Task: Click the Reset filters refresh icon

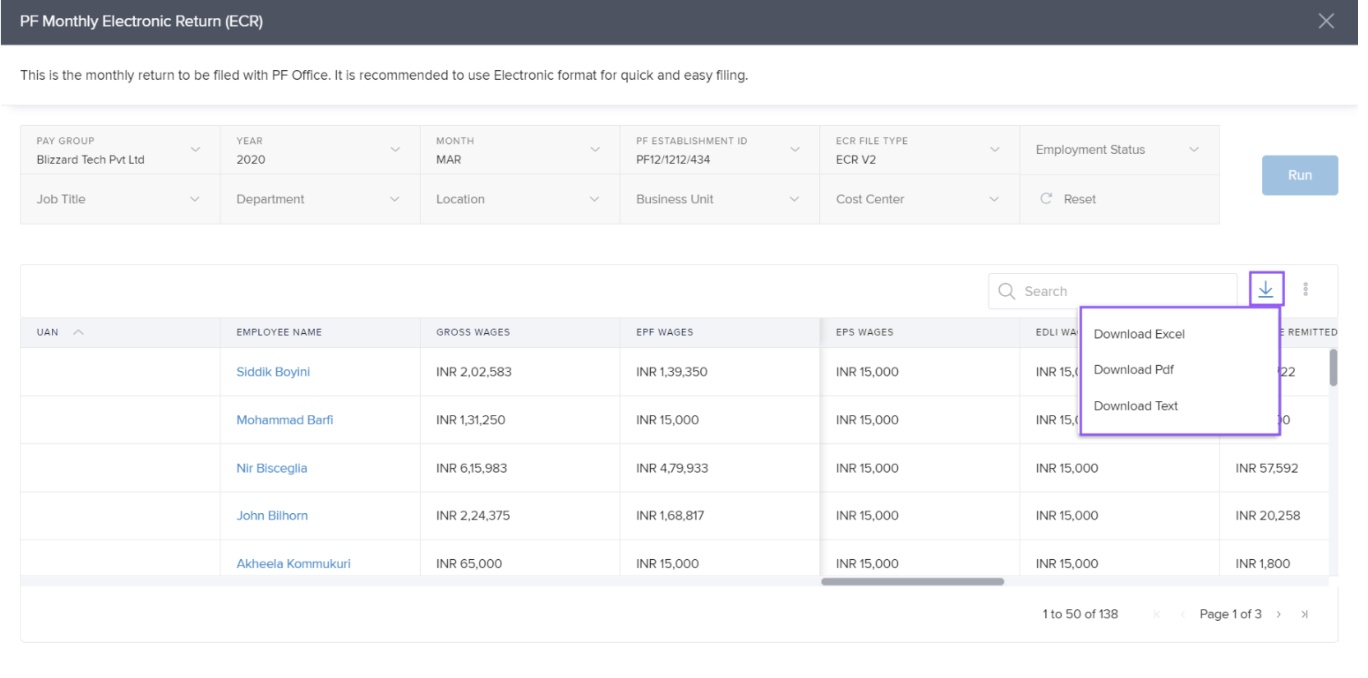Action: pos(1046,199)
